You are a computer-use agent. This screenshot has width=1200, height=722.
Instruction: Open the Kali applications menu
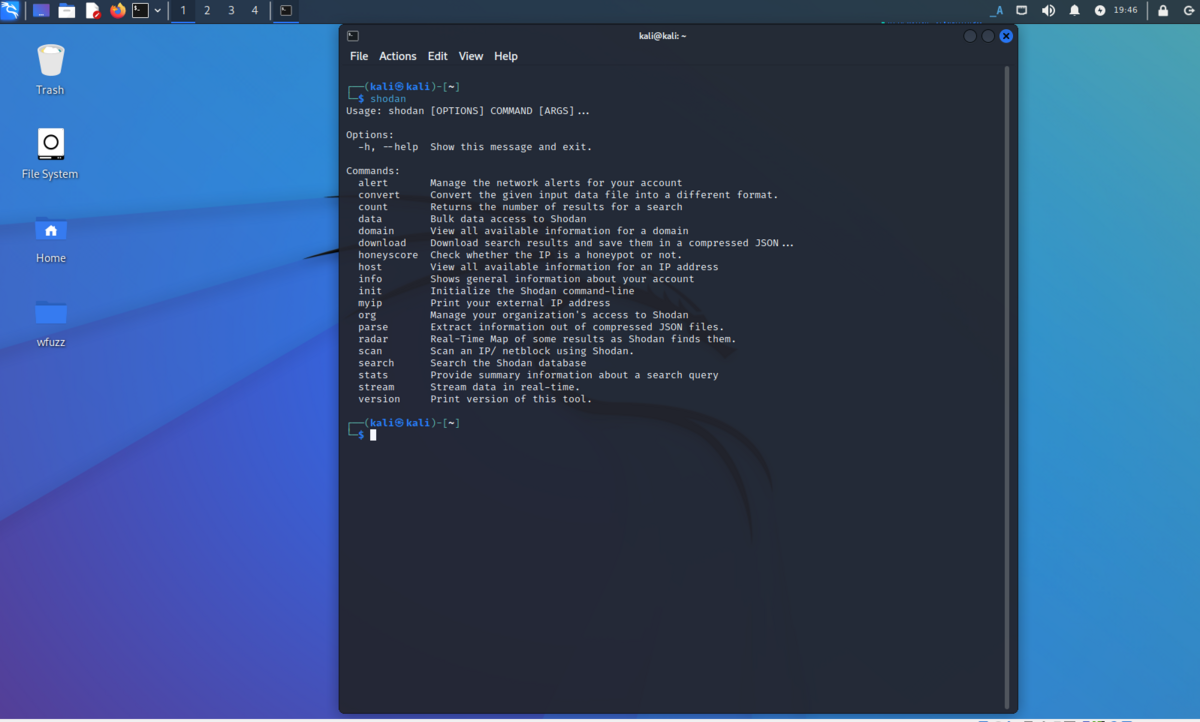click(10, 11)
